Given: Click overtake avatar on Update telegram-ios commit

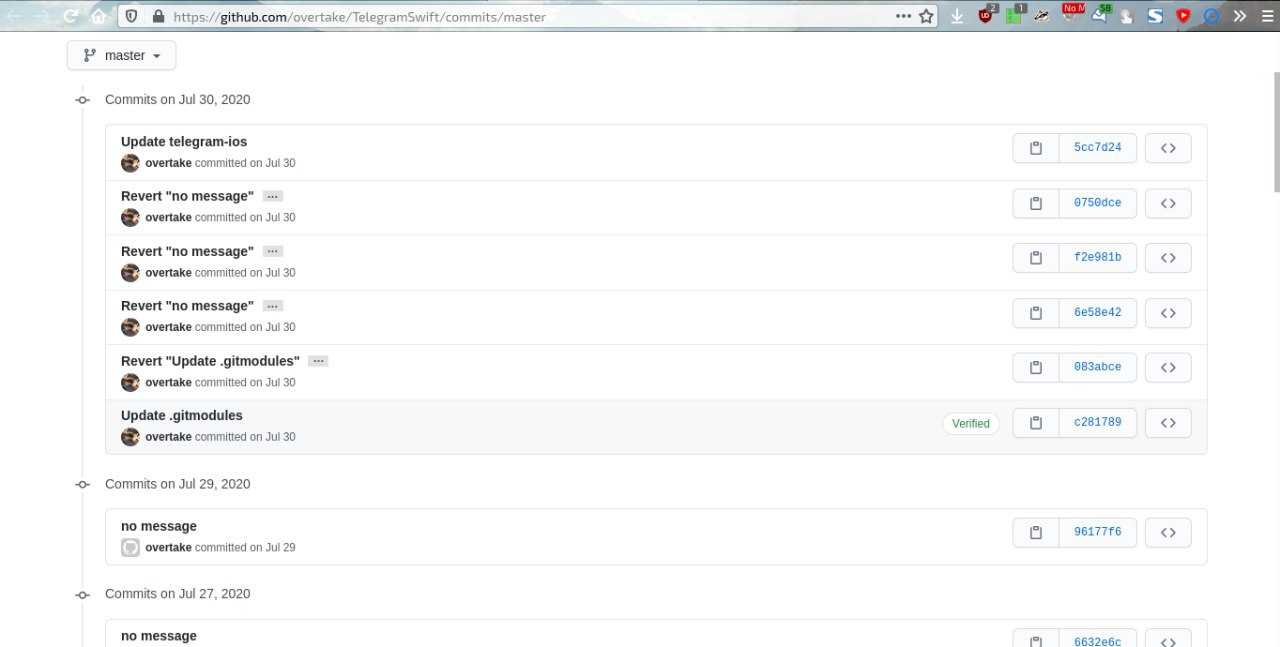Looking at the screenshot, I should (130, 163).
